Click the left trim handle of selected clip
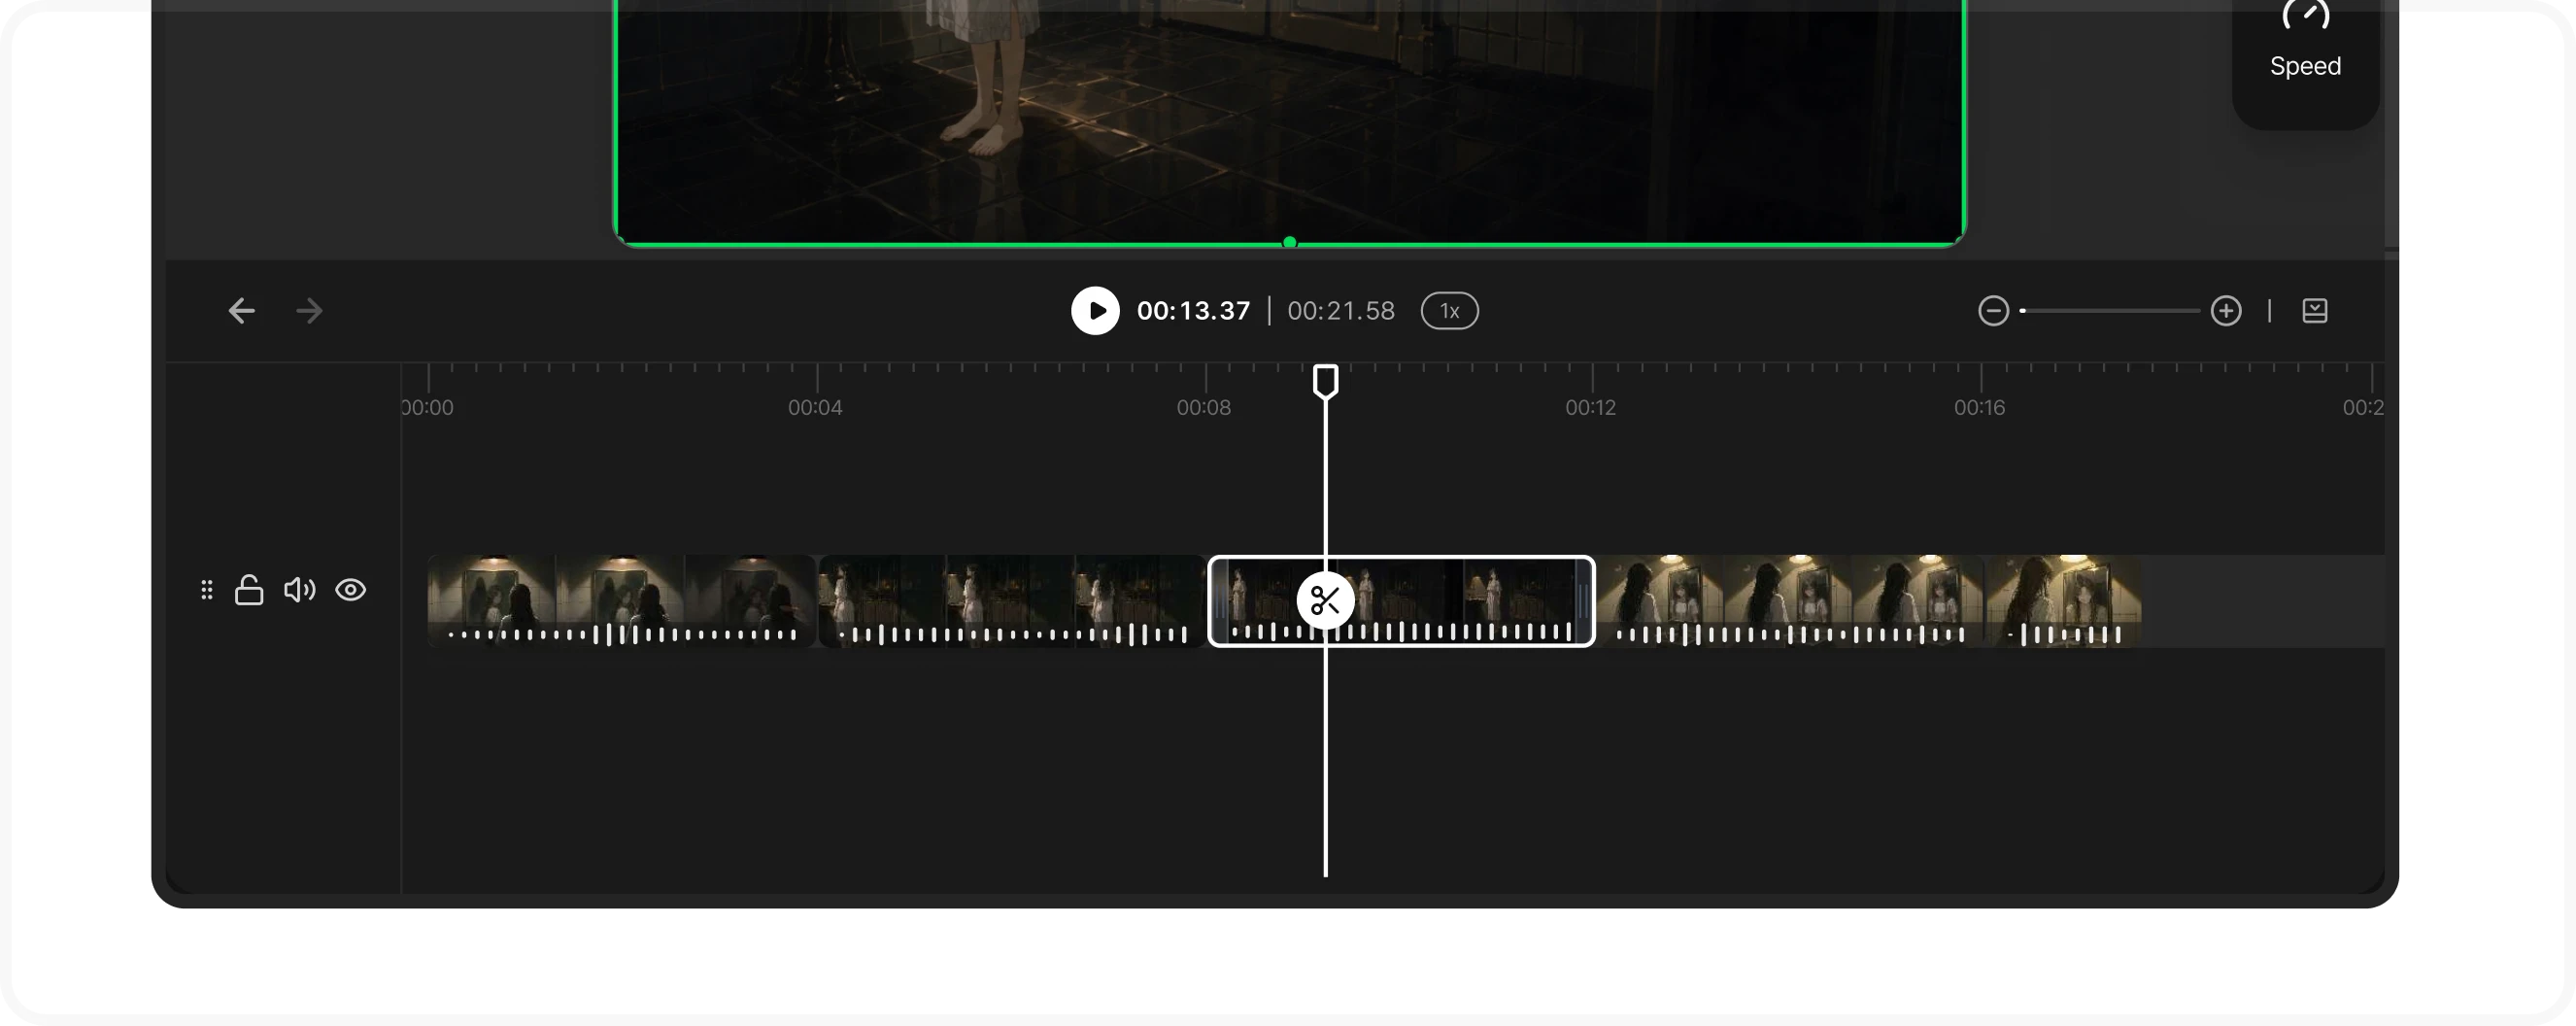2576x1026 pixels. tap(1219, 601)
